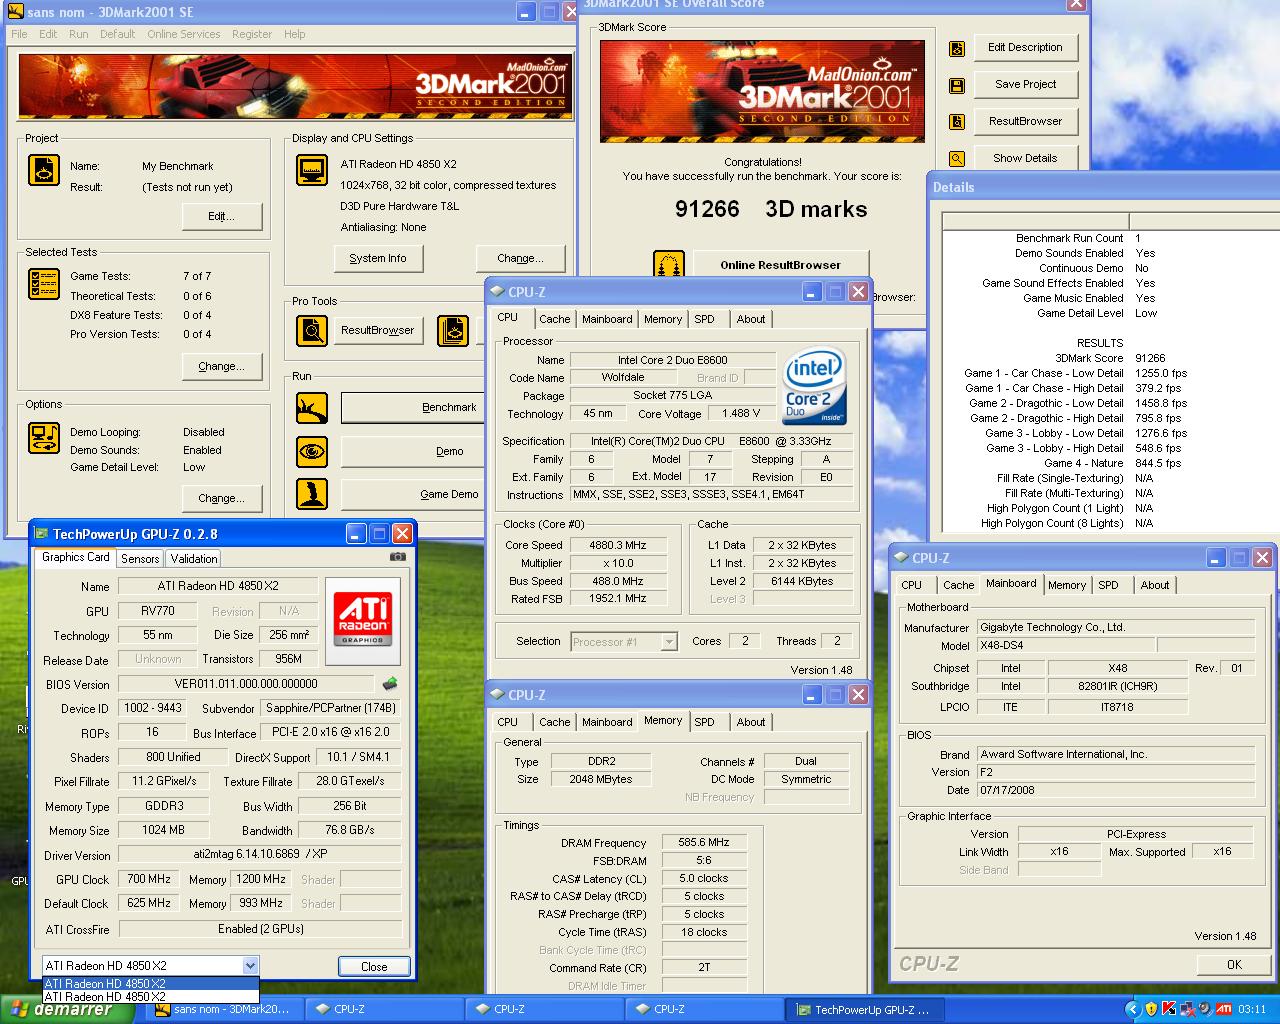Click the Close button in GPU-Z
Image resolution: width=1280 pixels, height=1024 pixels.
(374, 966)
